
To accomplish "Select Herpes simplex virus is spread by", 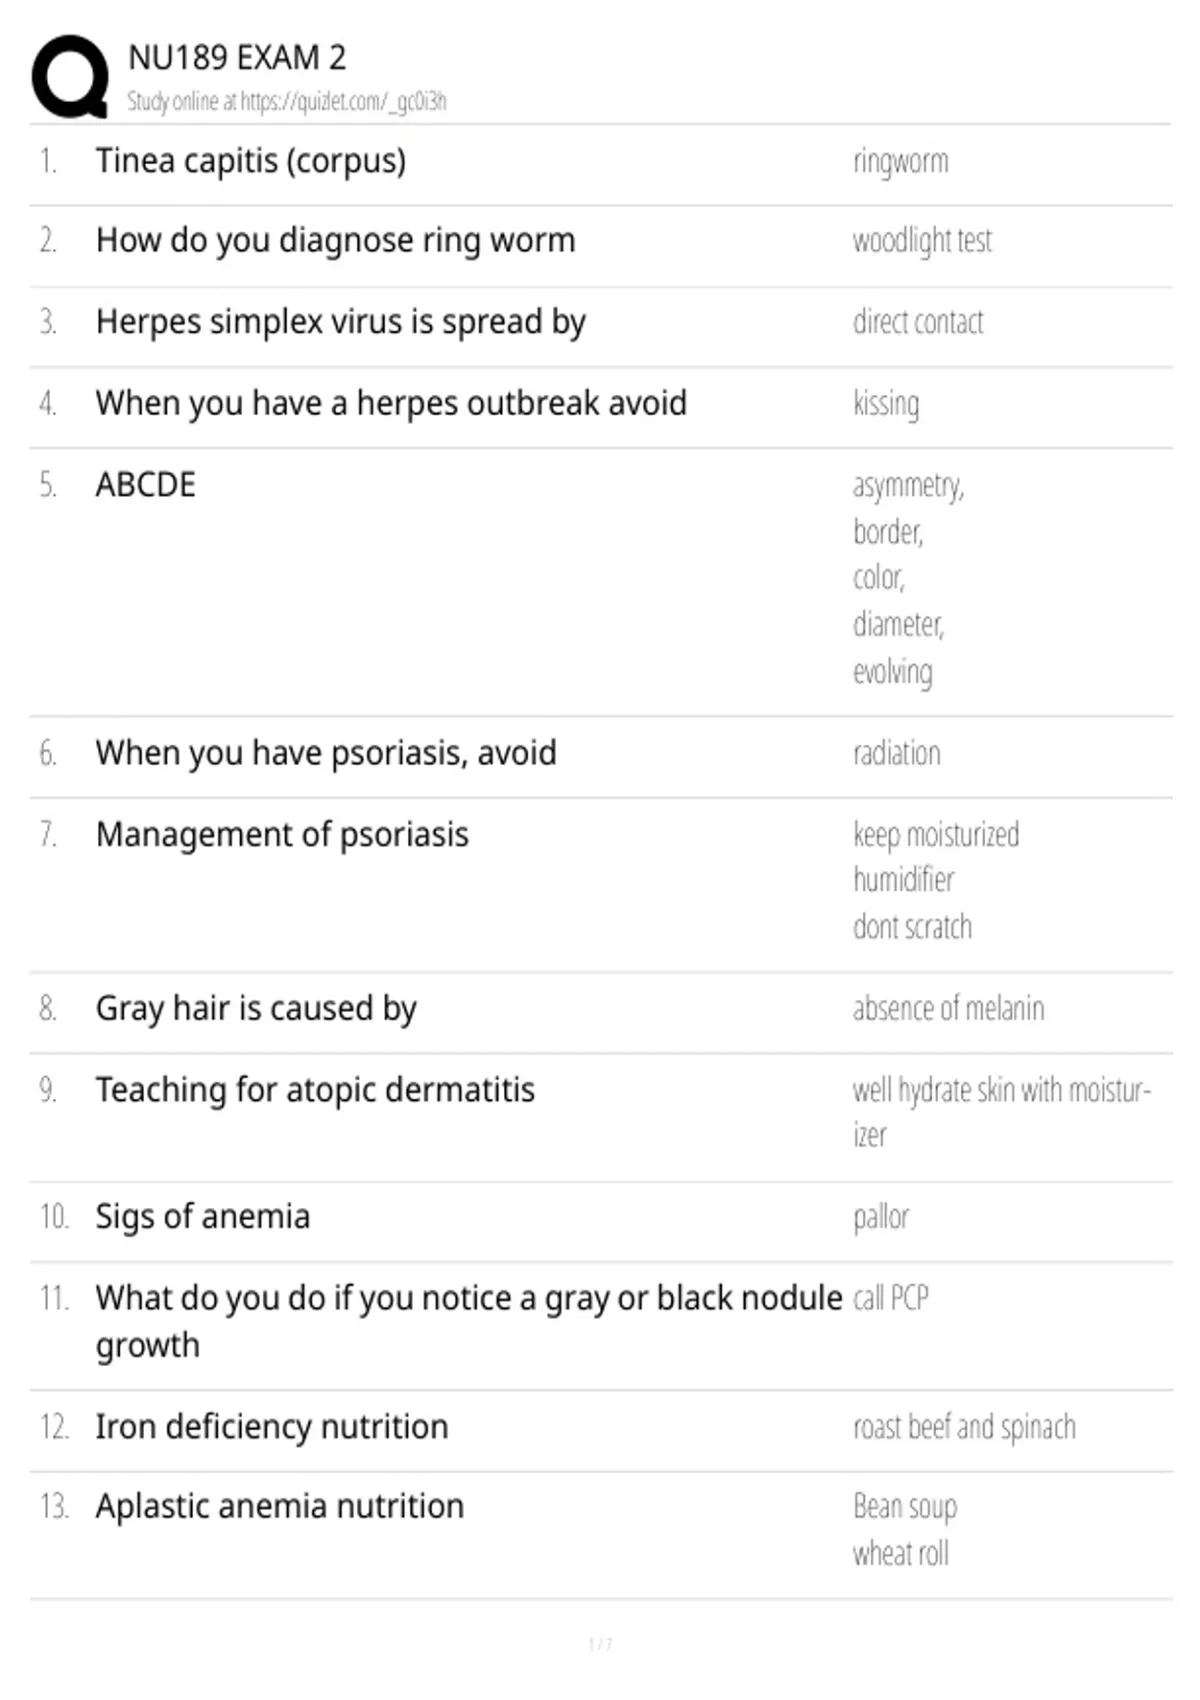I will point(341,322).
